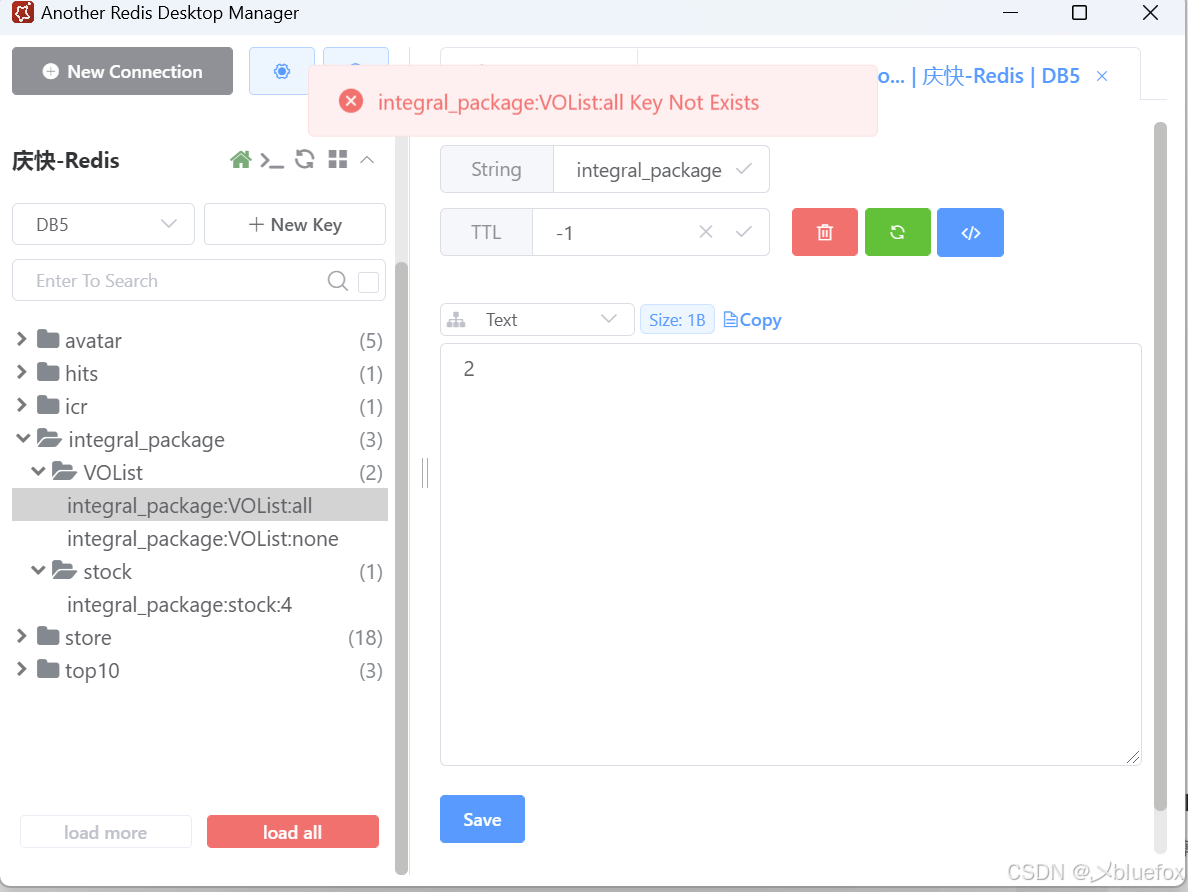
Task: Confirm TTL change with checkmark
Action: (x=744, y=232)
